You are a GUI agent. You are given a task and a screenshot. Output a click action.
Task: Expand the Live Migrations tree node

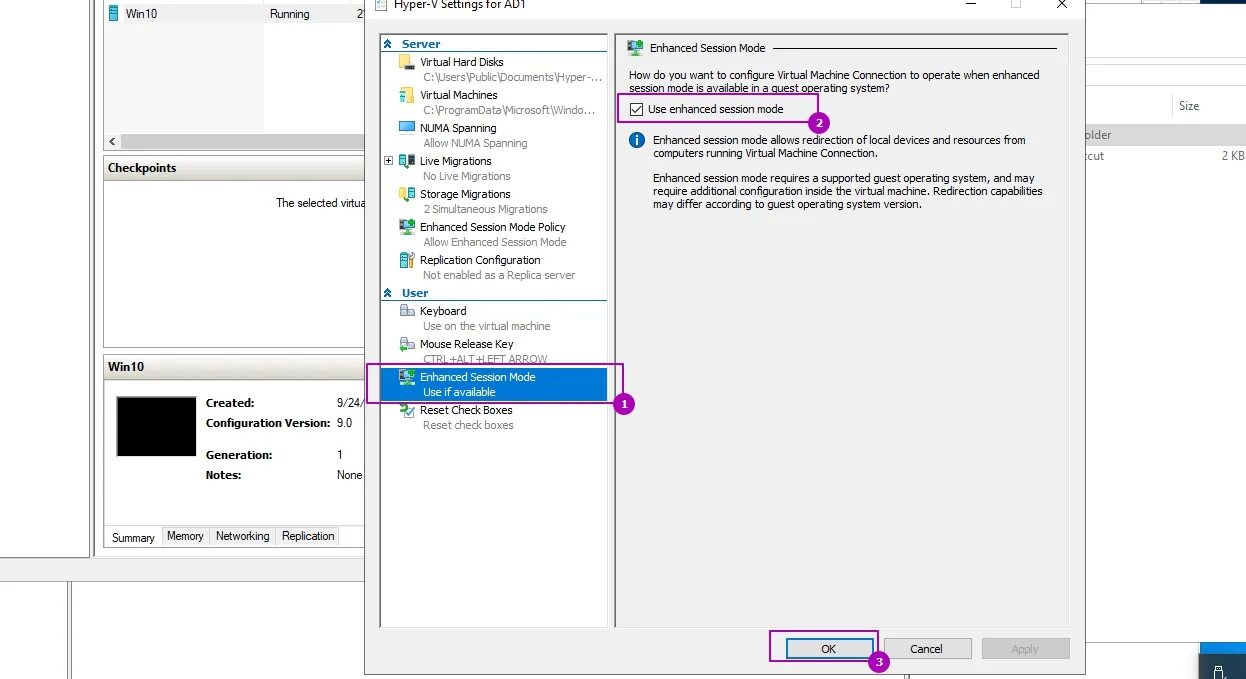pos(388,161)
